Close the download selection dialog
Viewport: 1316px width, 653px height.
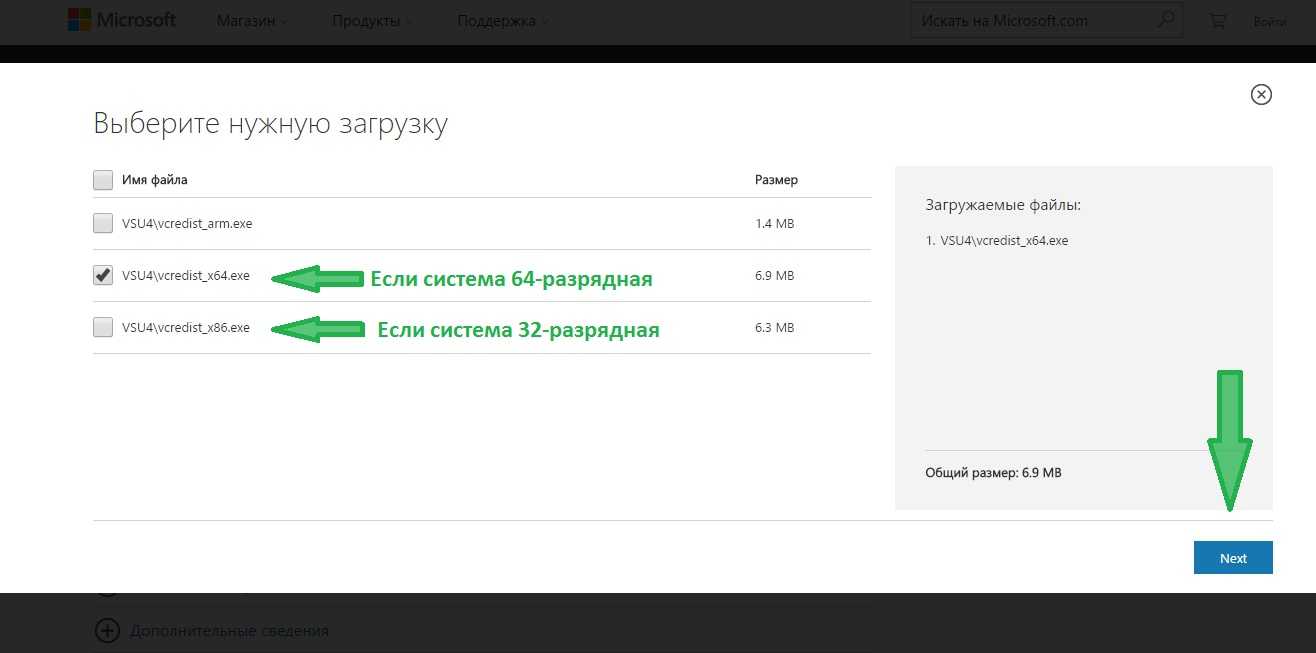point(1261,94)
